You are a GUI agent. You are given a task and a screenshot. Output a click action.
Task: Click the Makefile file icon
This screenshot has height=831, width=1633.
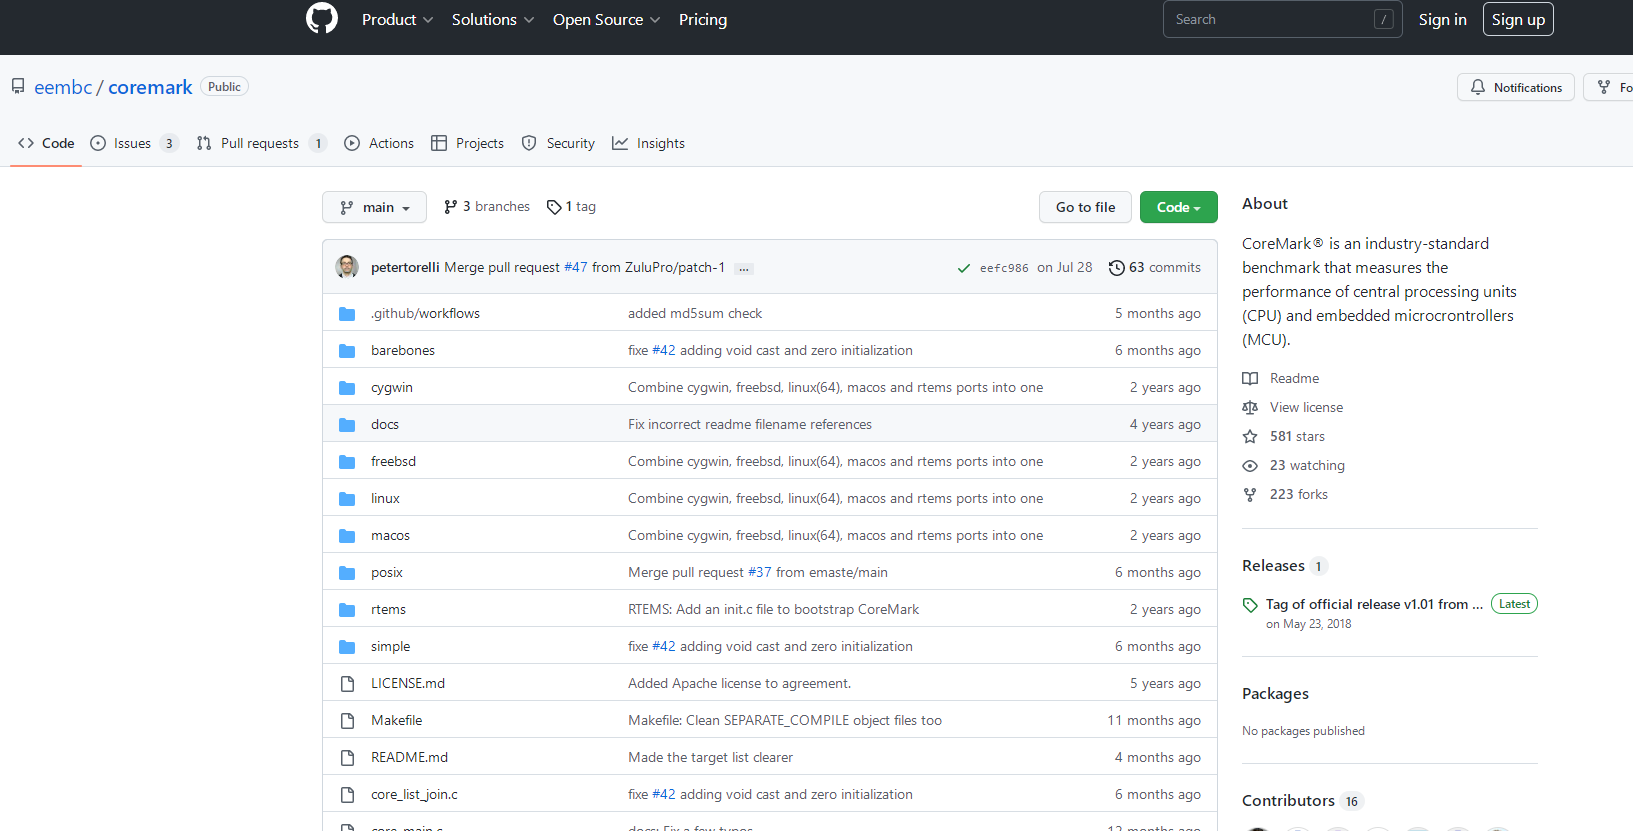[x=347, y=721]
